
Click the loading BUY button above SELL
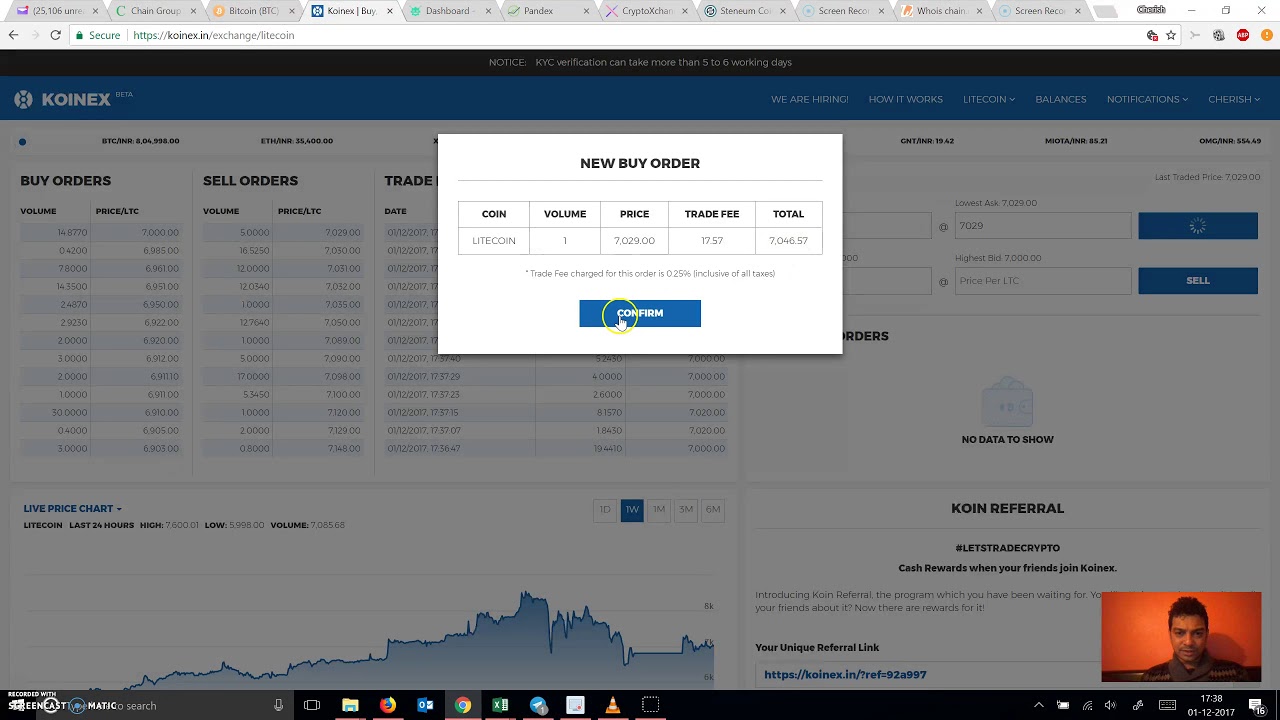pos(1198,226)
